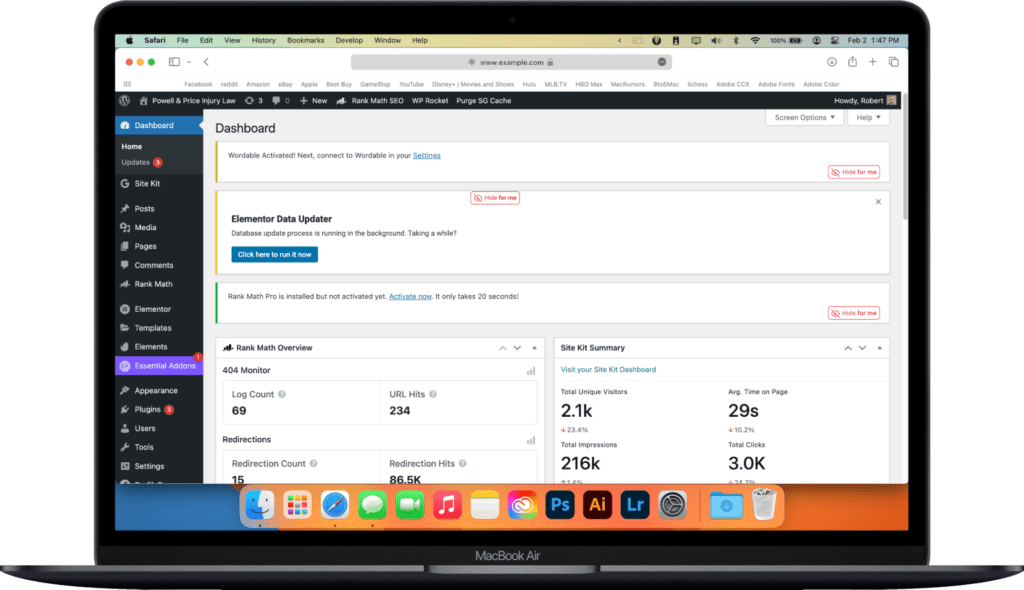Open Appearance in the sidebar
Image resolution: width=1024 pixels, height=590 pixels.
pyautogui.click(x=159, y=391)
